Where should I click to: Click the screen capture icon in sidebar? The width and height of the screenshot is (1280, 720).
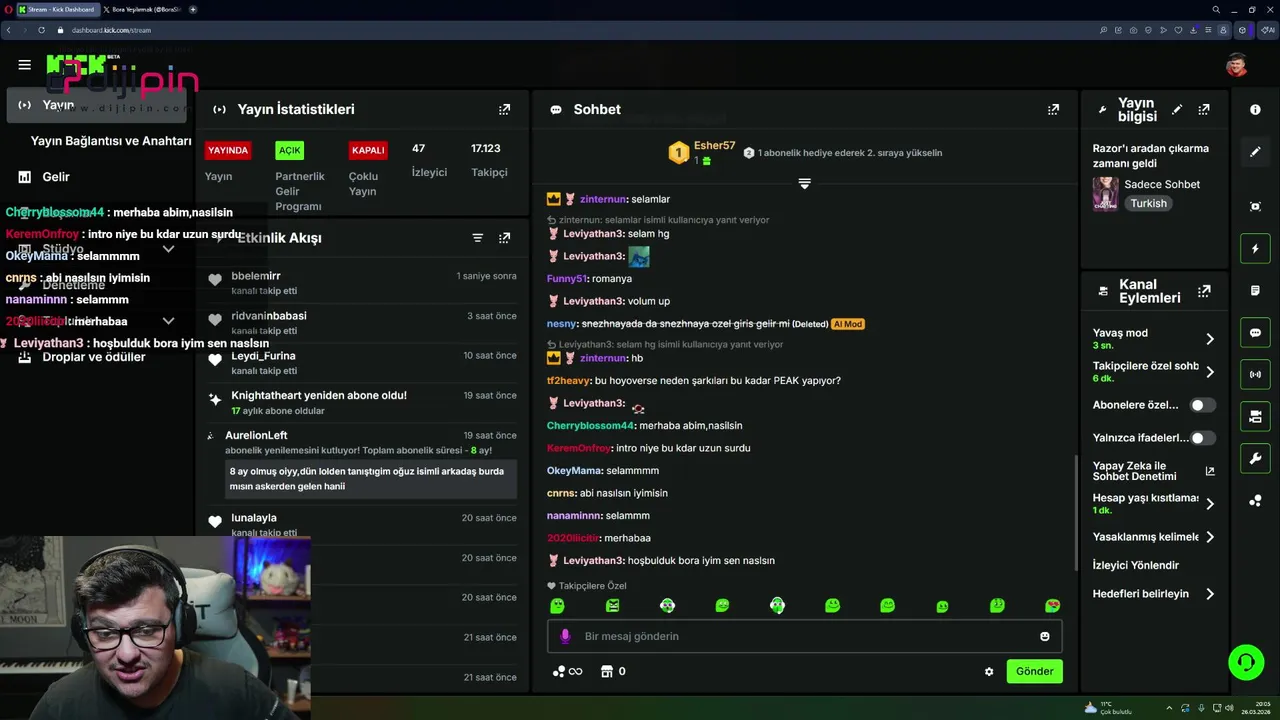pos(1255,206)
